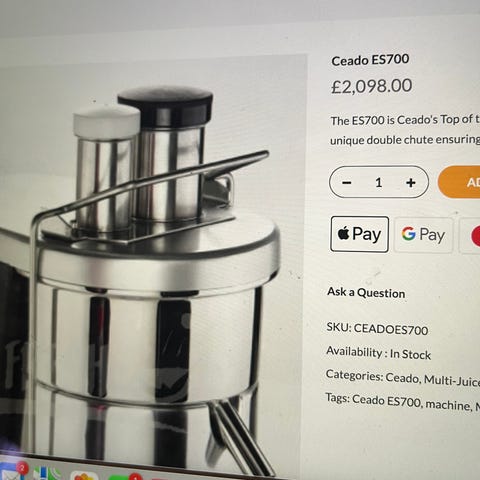Click the Google G logo on Google Pay

[x=409, y=234]
